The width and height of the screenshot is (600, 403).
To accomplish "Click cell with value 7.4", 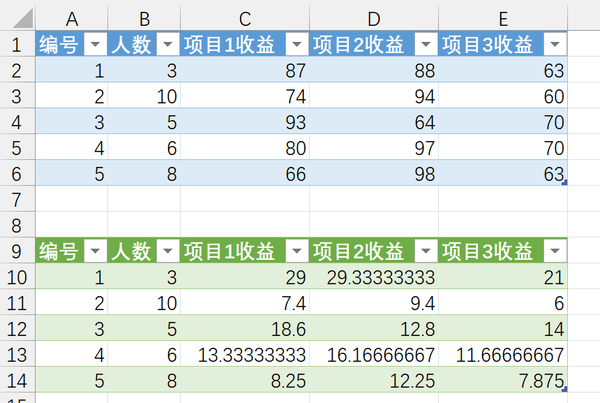I will coord(245,303).
